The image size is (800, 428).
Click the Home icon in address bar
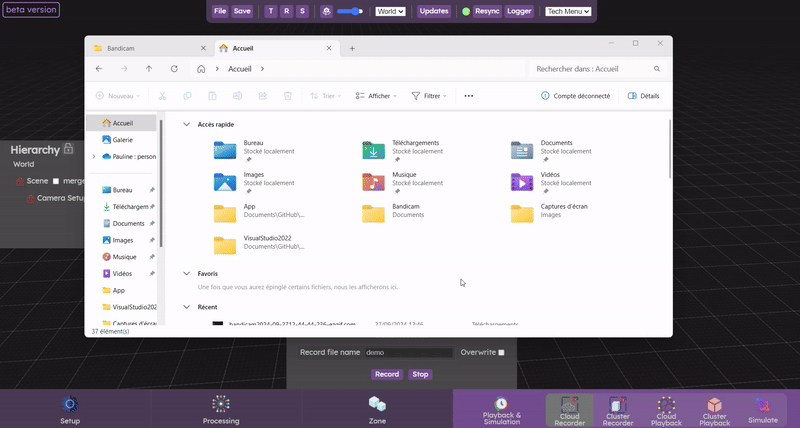coord(201,69)
